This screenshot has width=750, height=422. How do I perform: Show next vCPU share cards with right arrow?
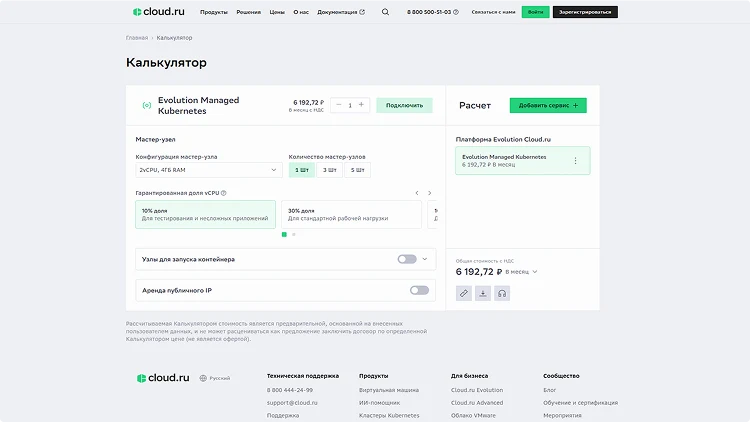click(430, 193)
